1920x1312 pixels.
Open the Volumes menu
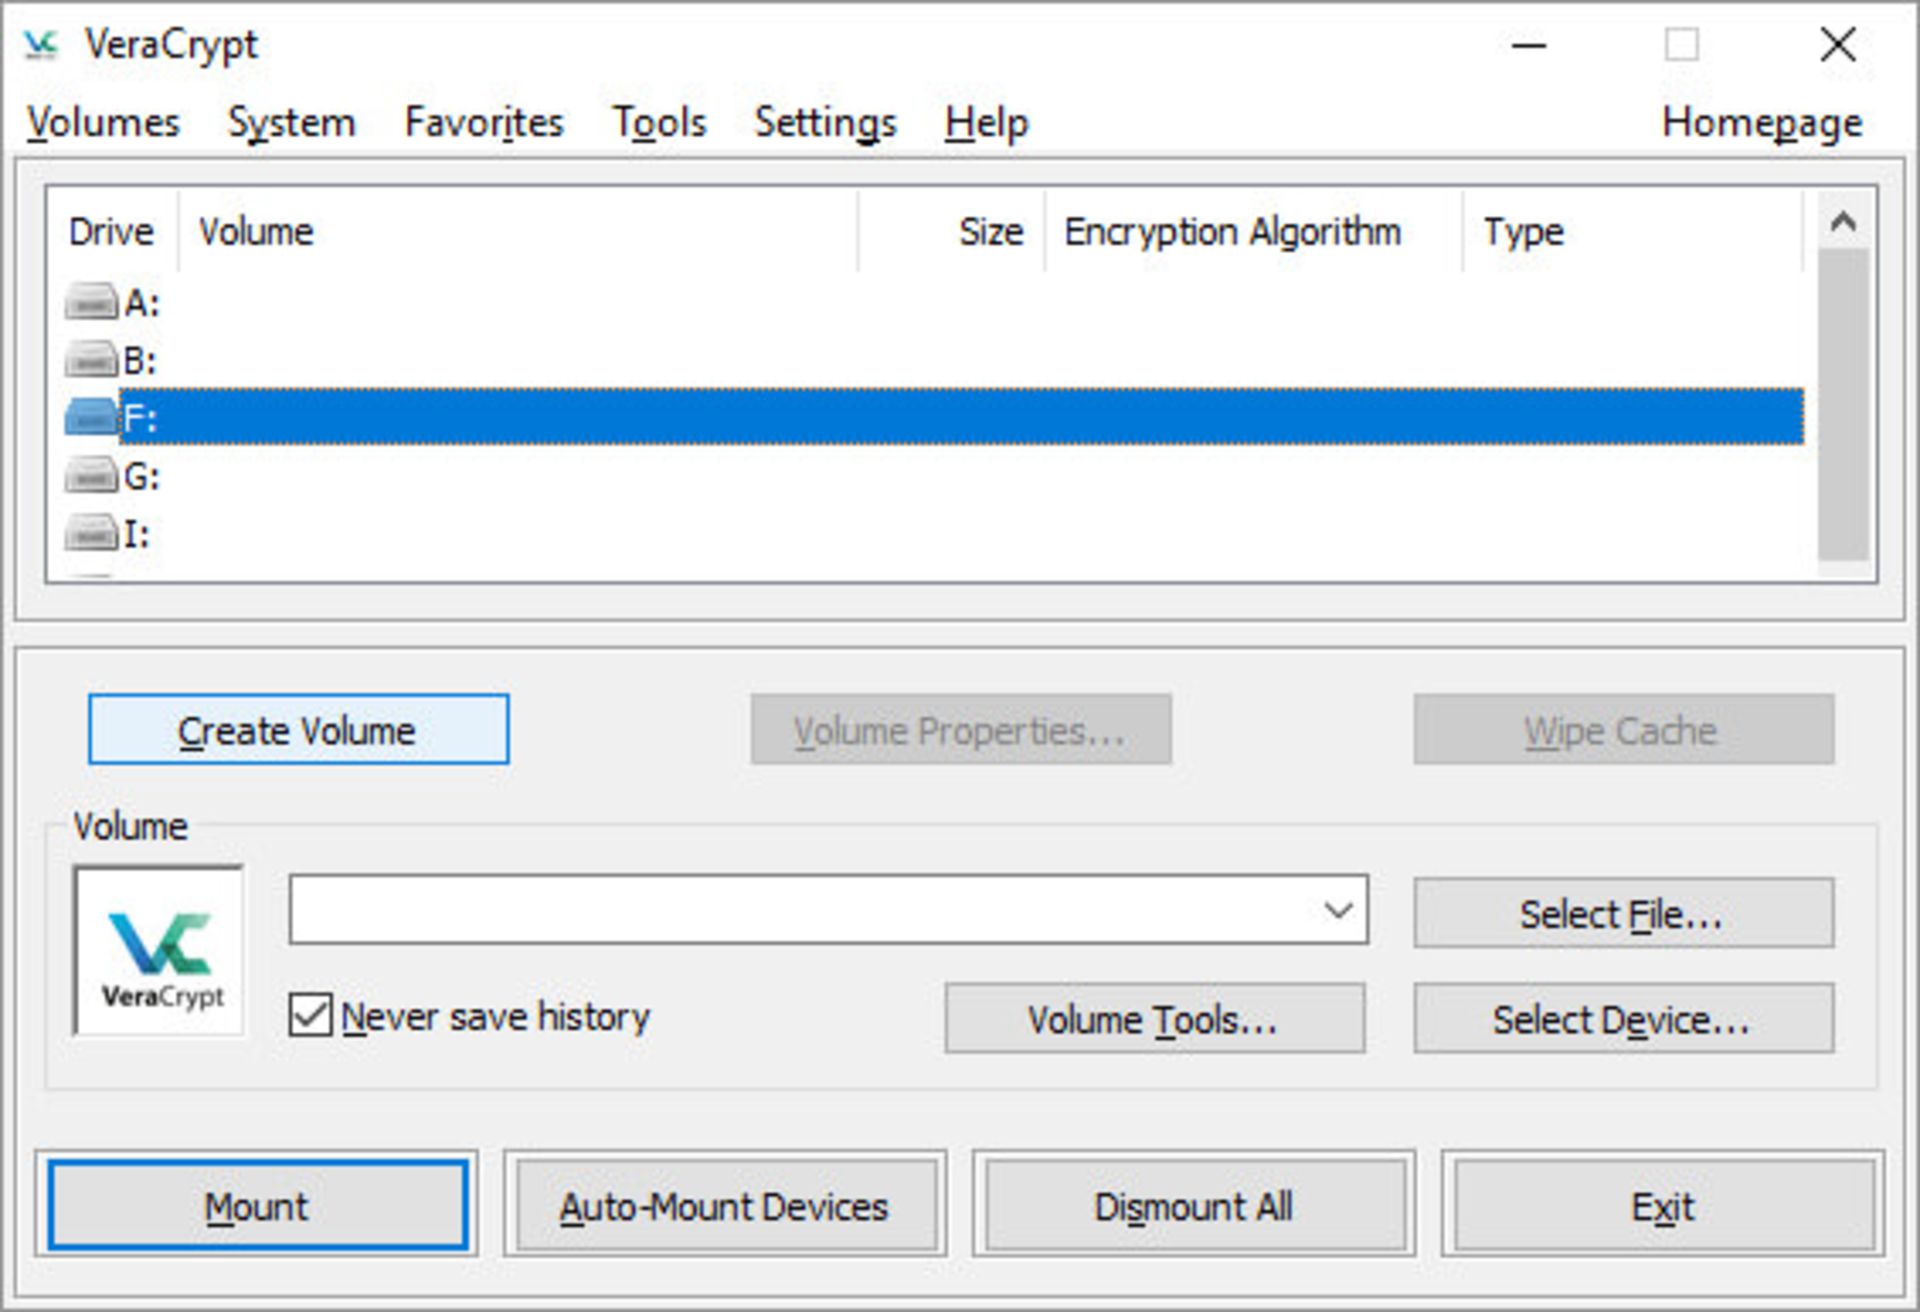point(103,122)
